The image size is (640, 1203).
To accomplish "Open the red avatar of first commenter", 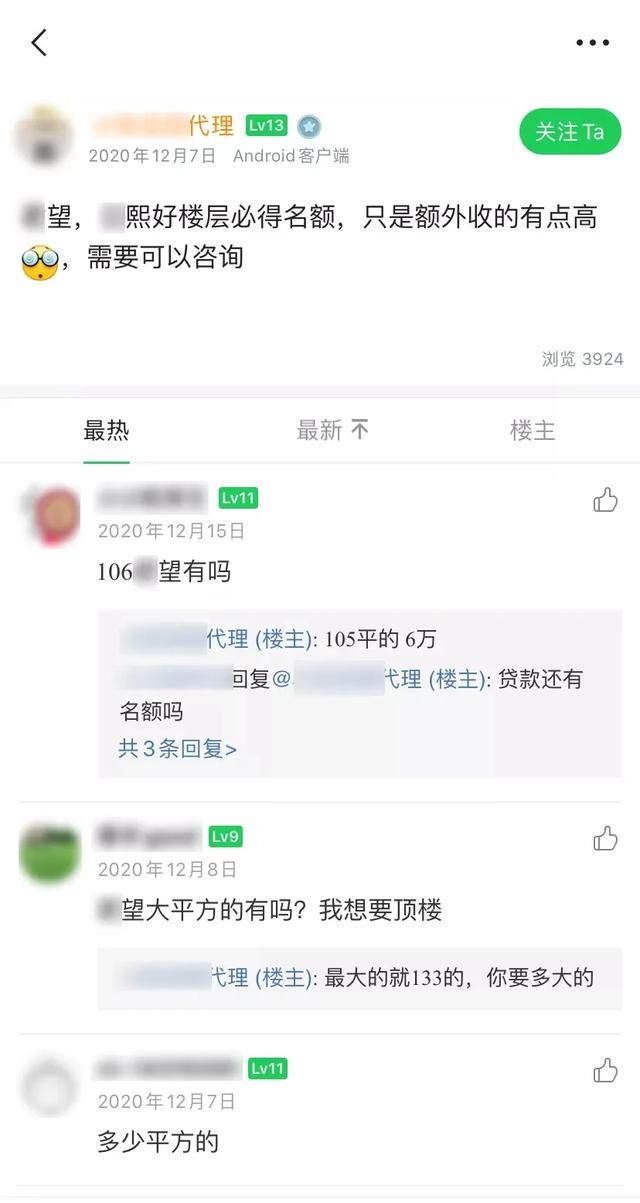I will point(50,516).
